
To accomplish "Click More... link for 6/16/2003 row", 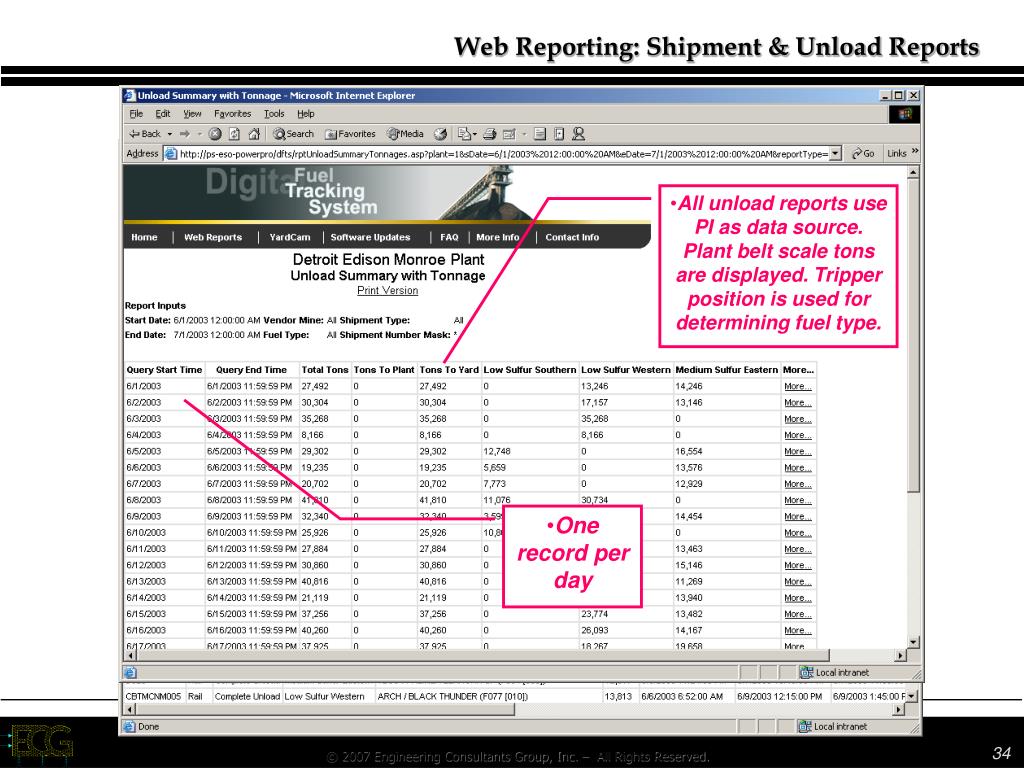I will pos(797,631).
